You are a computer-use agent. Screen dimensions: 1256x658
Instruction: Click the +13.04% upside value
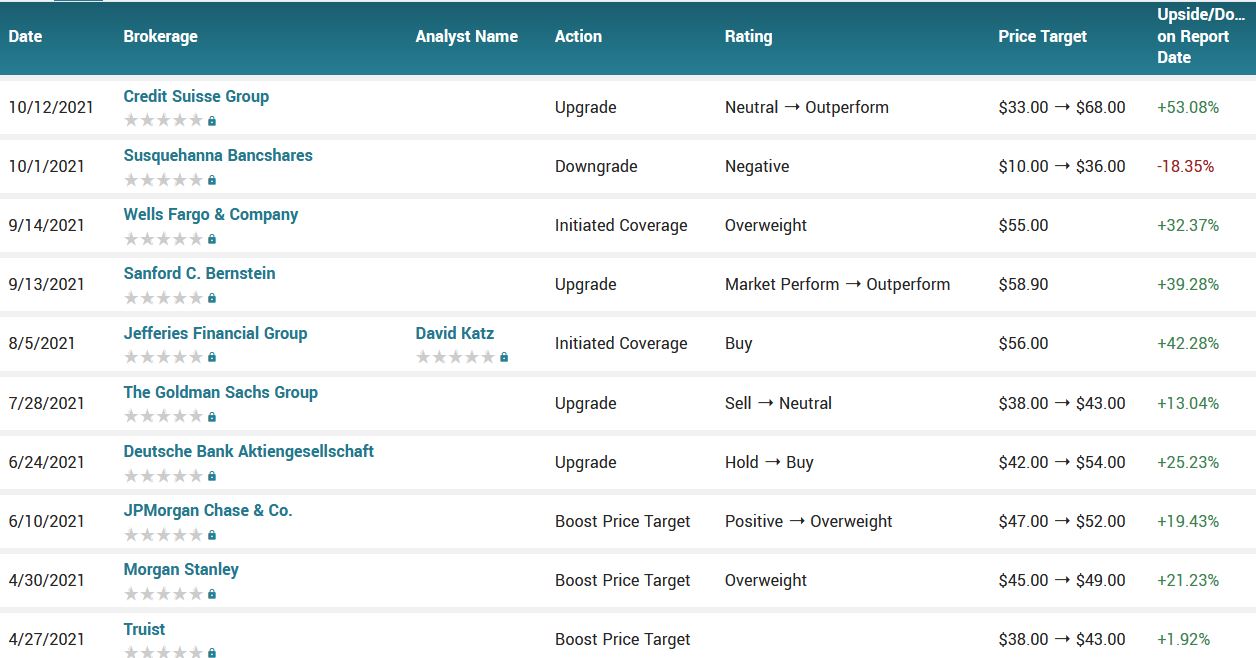coord(1188,403)
